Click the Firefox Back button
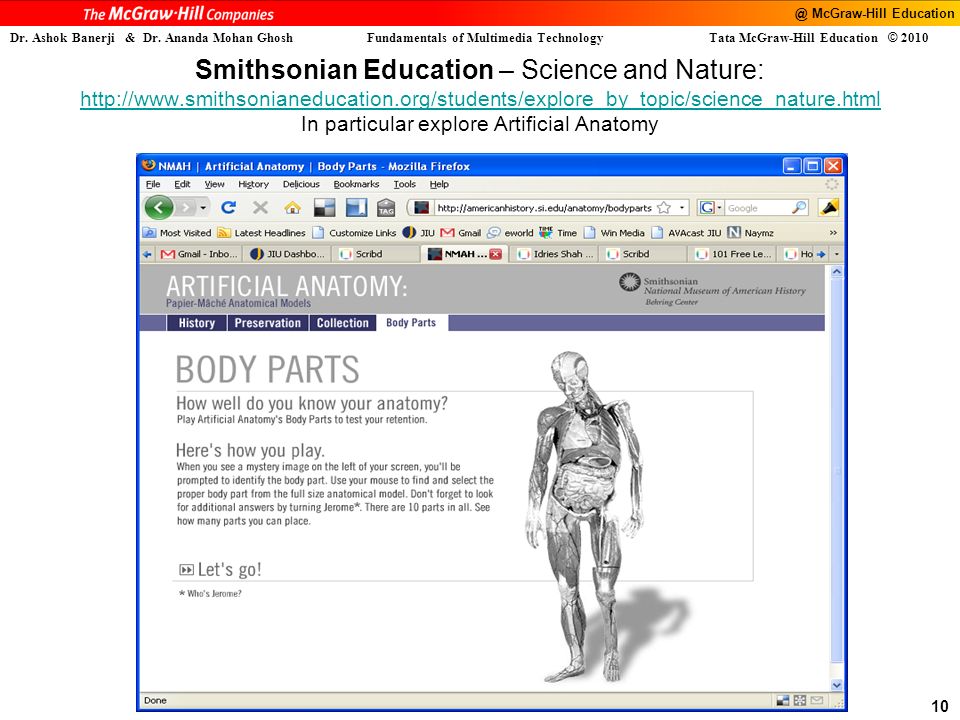 (x=159, y=208)
